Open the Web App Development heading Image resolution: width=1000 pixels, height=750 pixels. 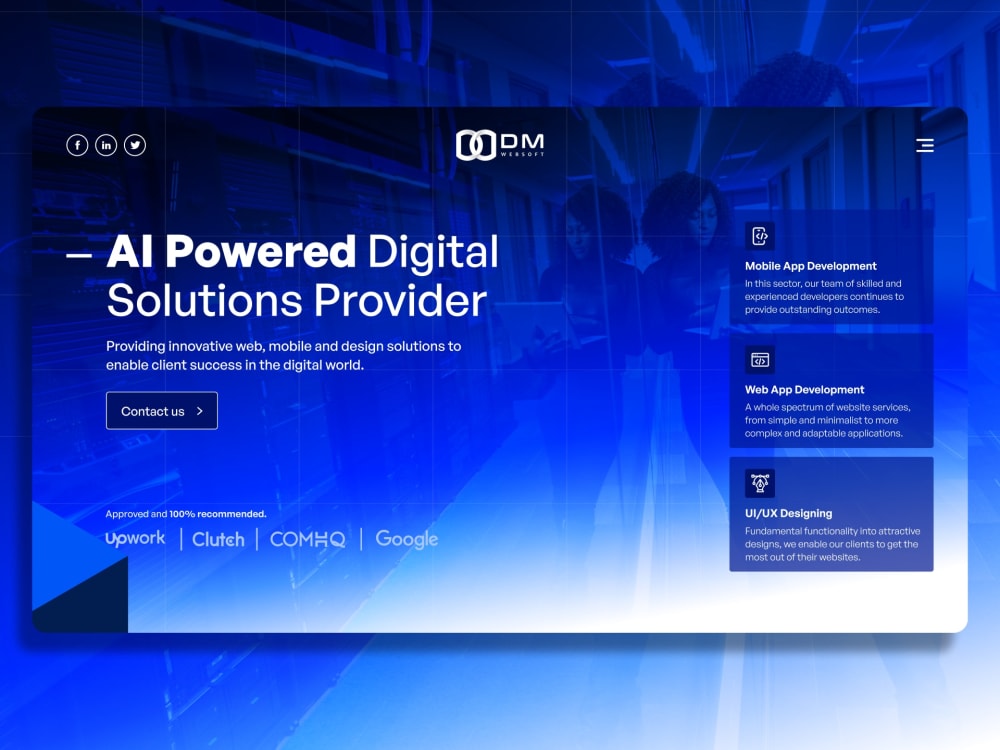tap(804, 390)
